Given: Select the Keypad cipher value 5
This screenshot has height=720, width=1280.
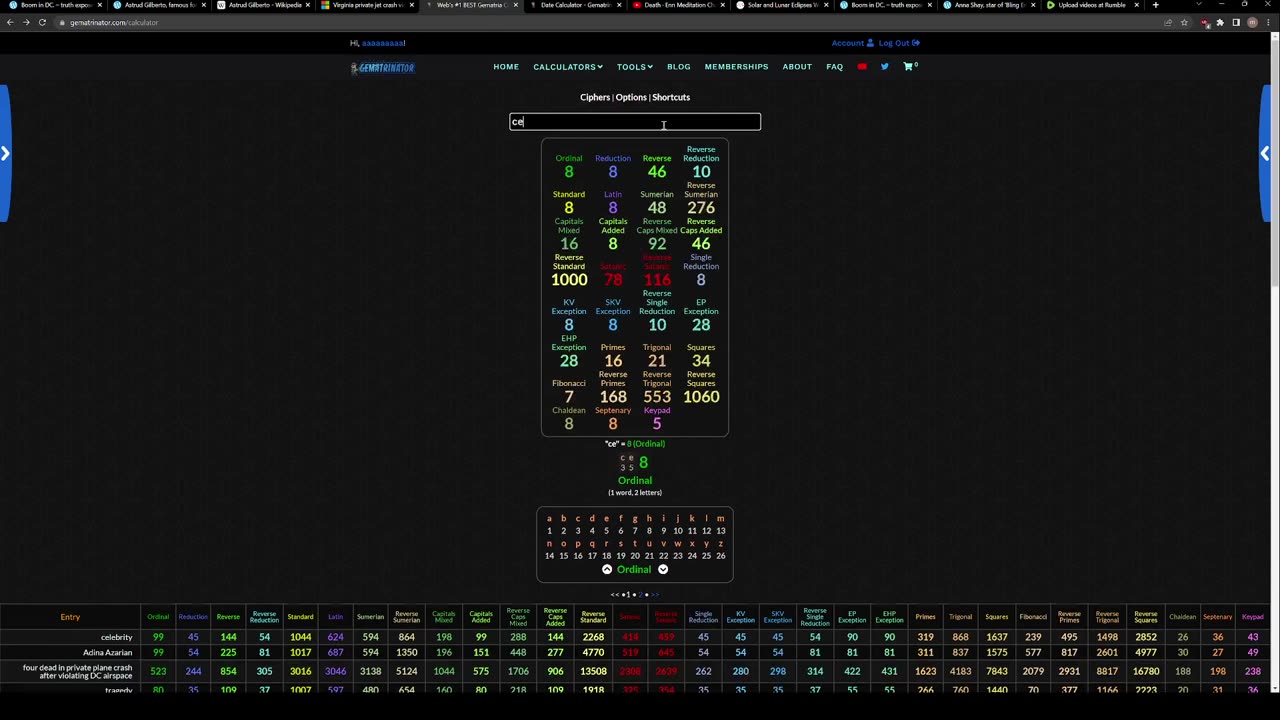Looking at the screenshot, I should pos(657,424).
